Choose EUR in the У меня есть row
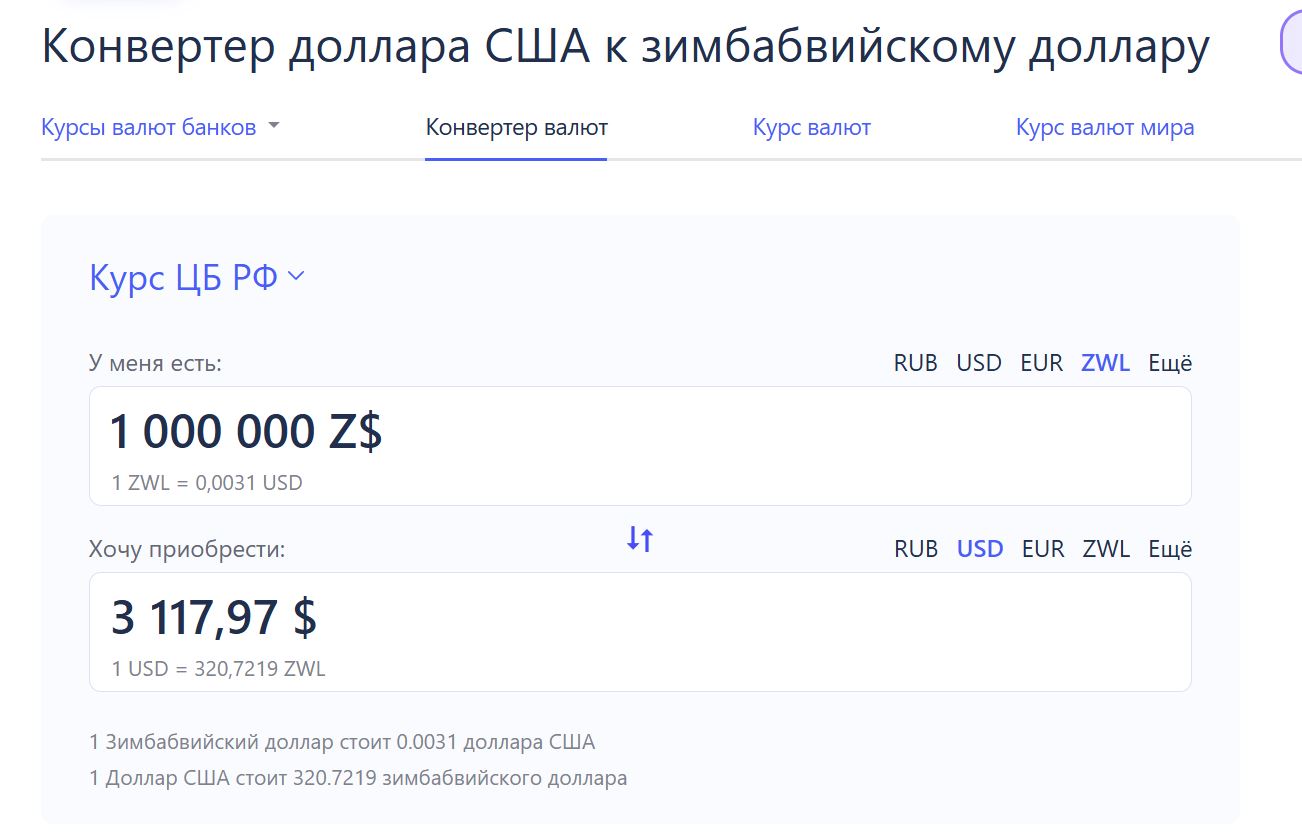This screenshot has height=834, width=1302. (x=1041, y=363)
